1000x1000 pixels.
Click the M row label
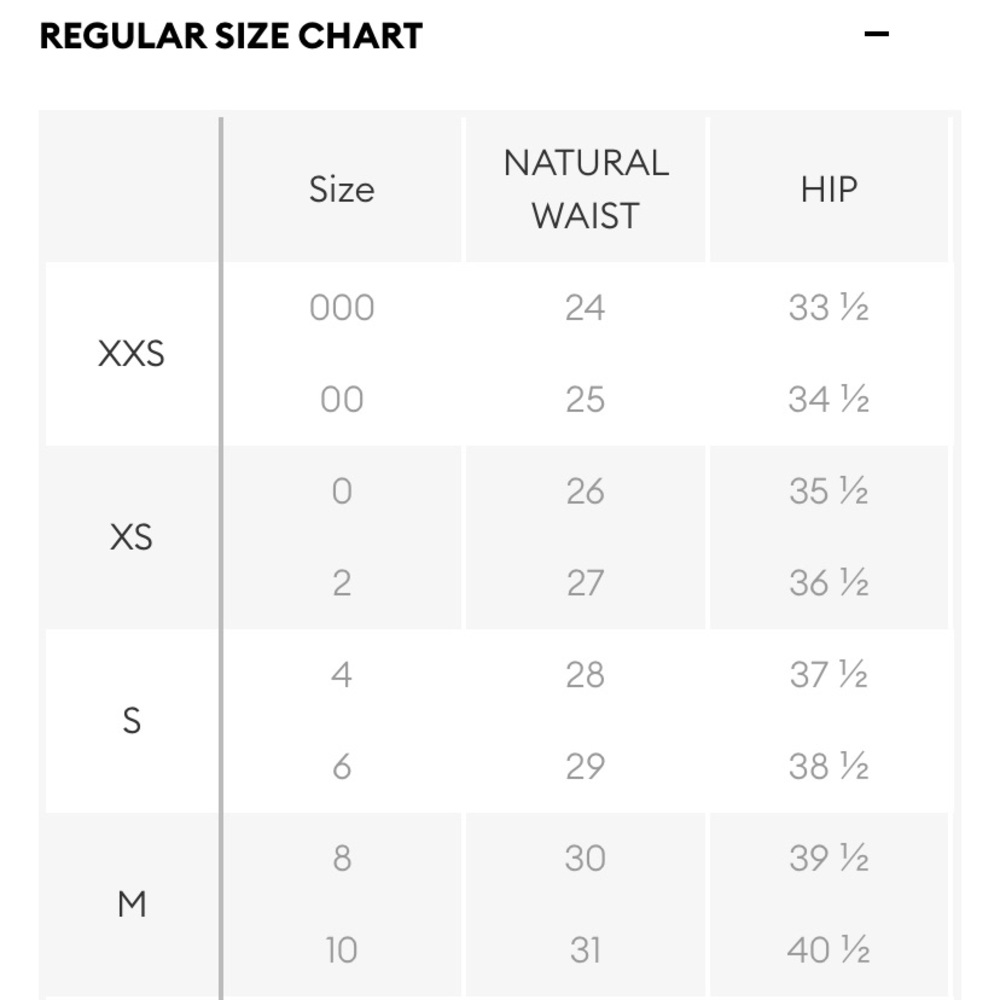click(x=131, y=904)
